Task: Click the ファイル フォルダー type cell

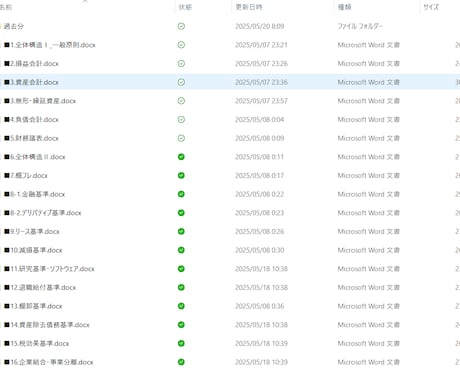Action: pyautogui.click(x=360, y=26)
